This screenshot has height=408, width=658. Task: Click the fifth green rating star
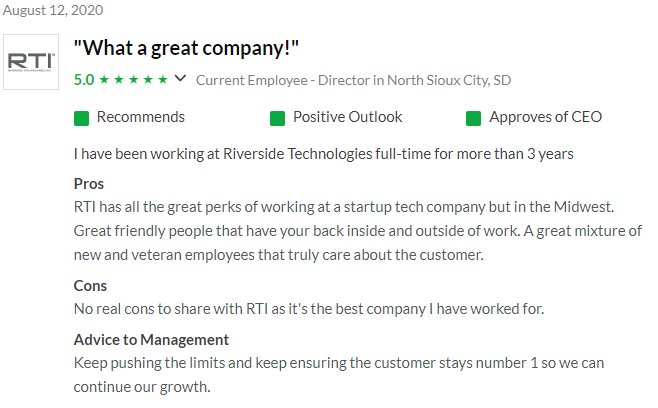pyautogui.click(x=163, y=79)
